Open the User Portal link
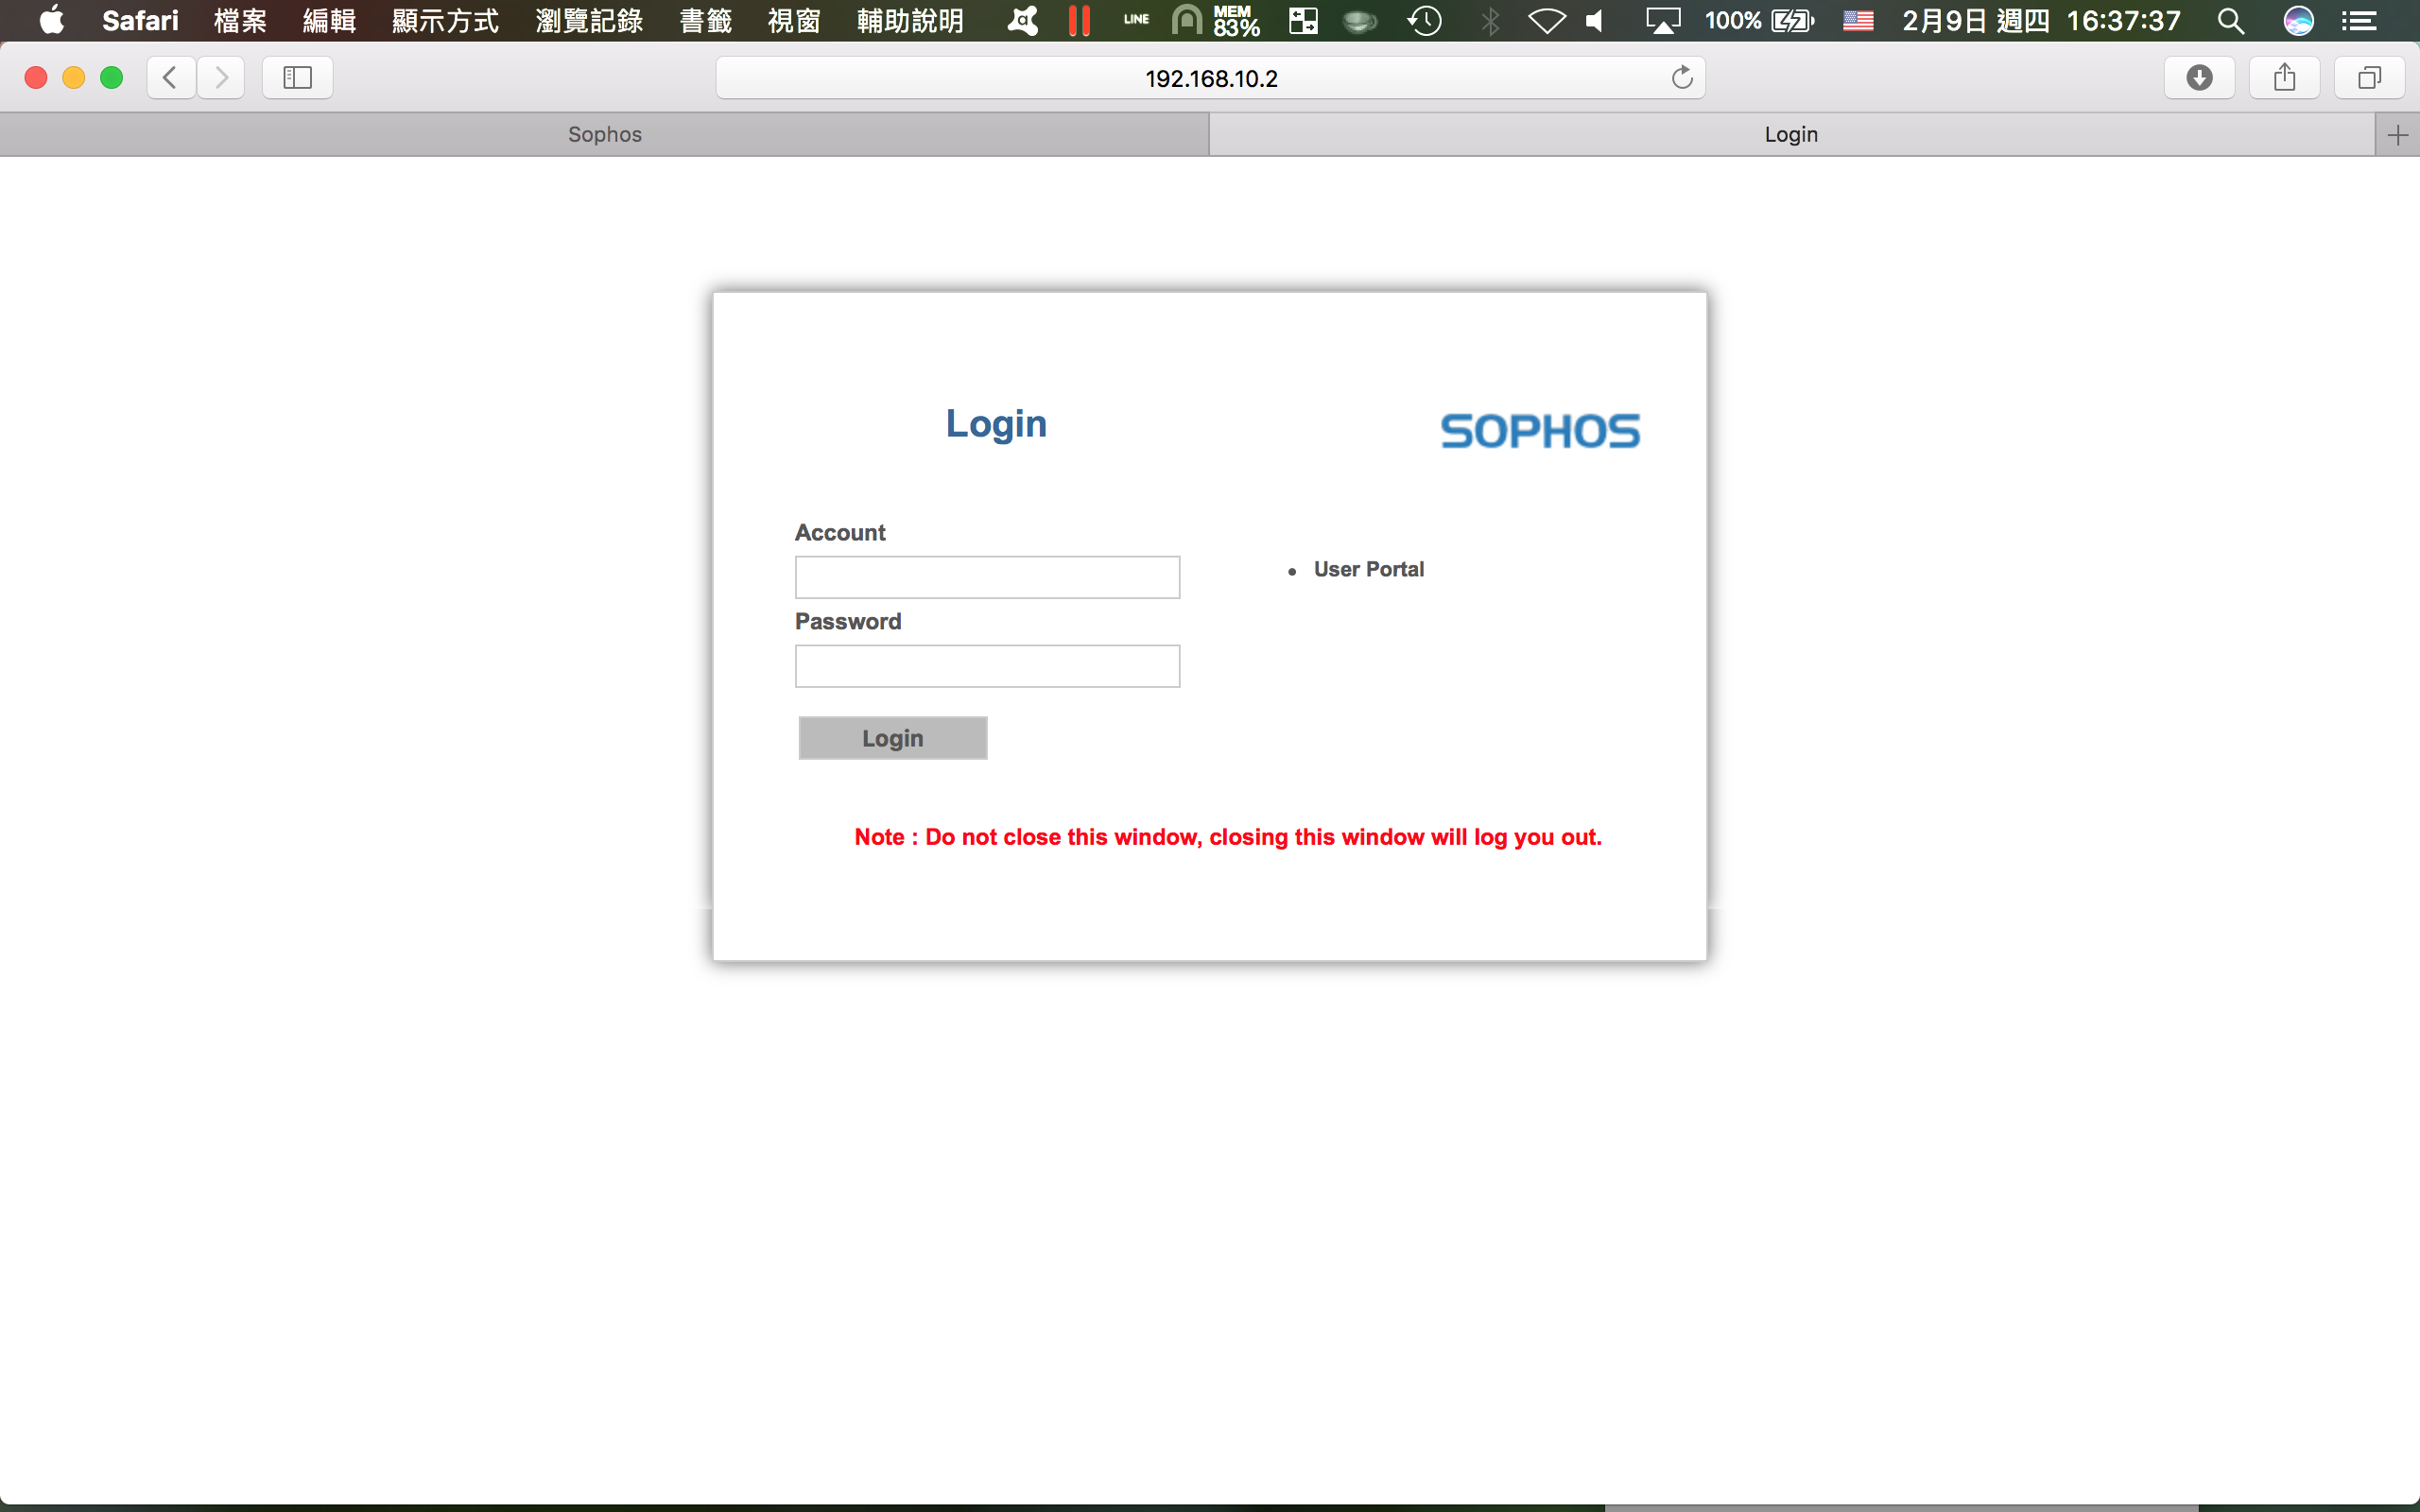2420x1512 pixels. click(1368, 569)
